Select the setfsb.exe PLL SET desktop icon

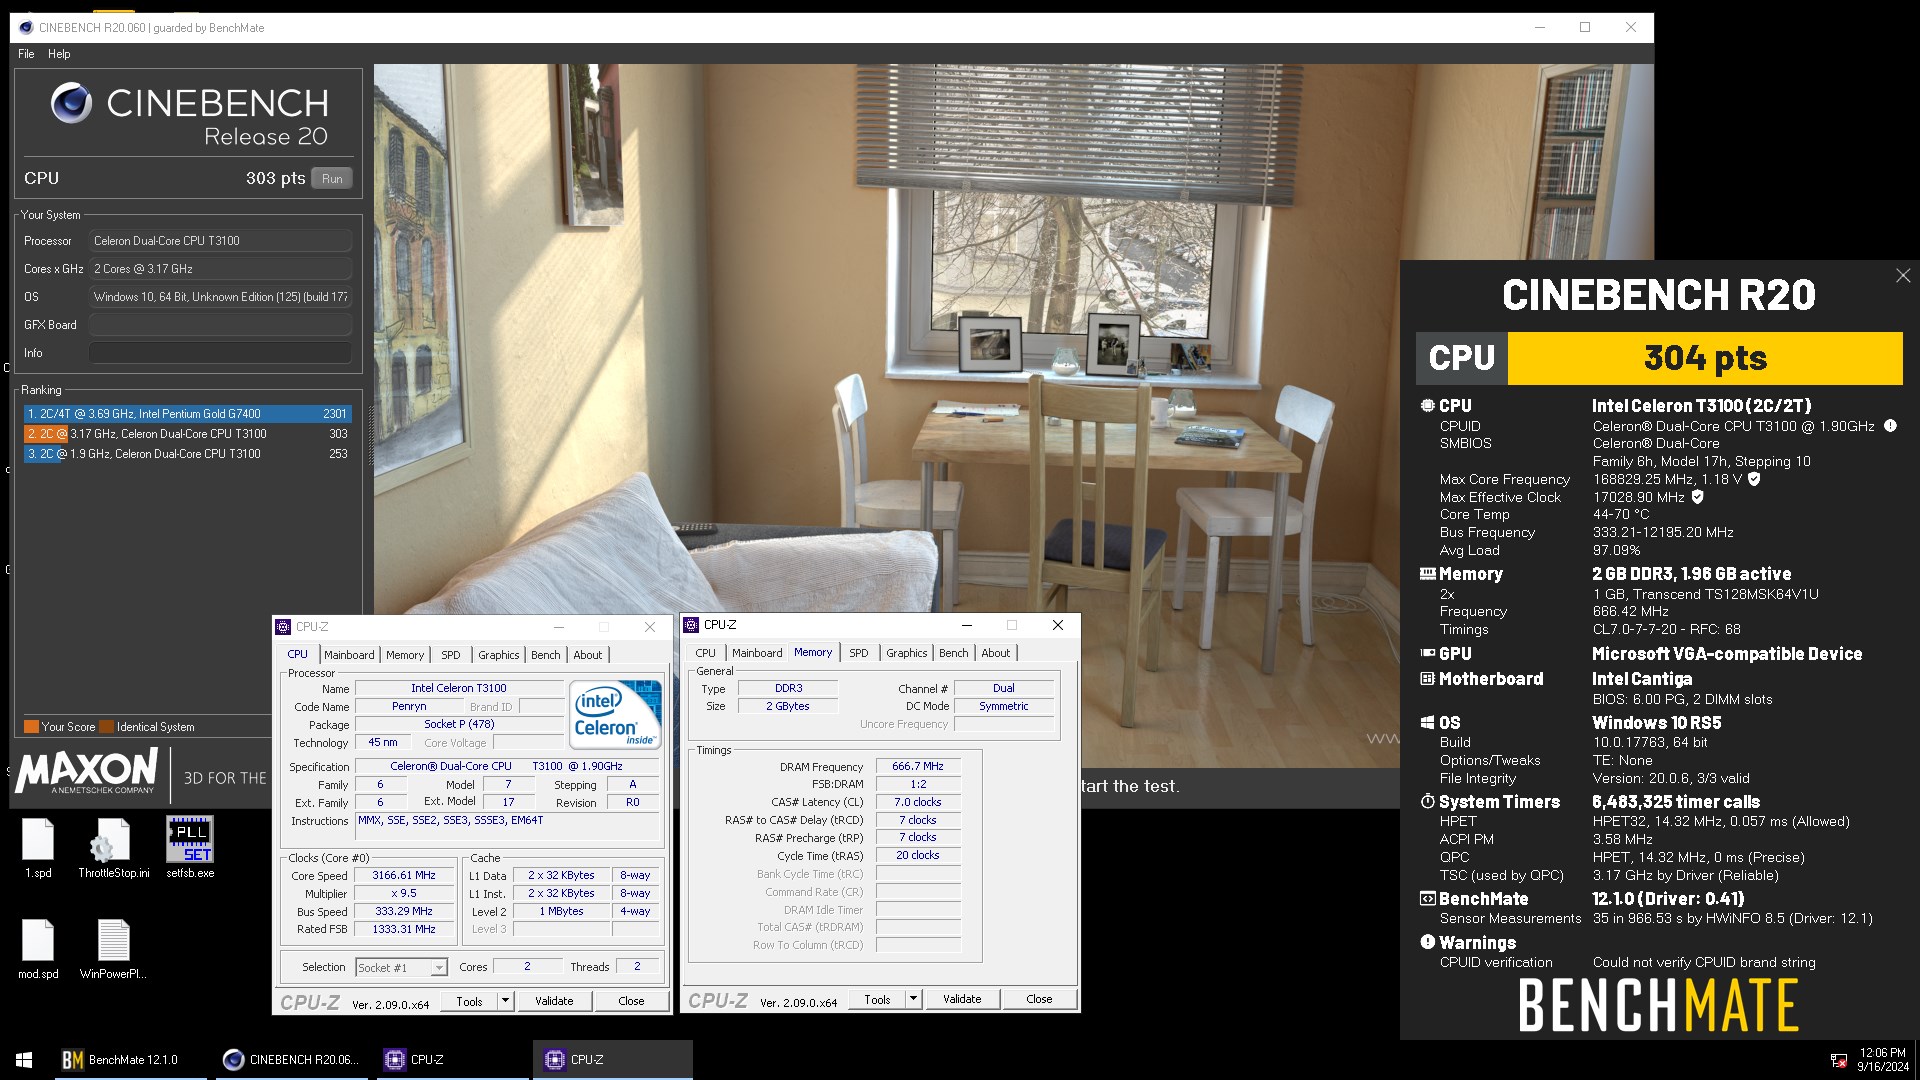point(190,849)
